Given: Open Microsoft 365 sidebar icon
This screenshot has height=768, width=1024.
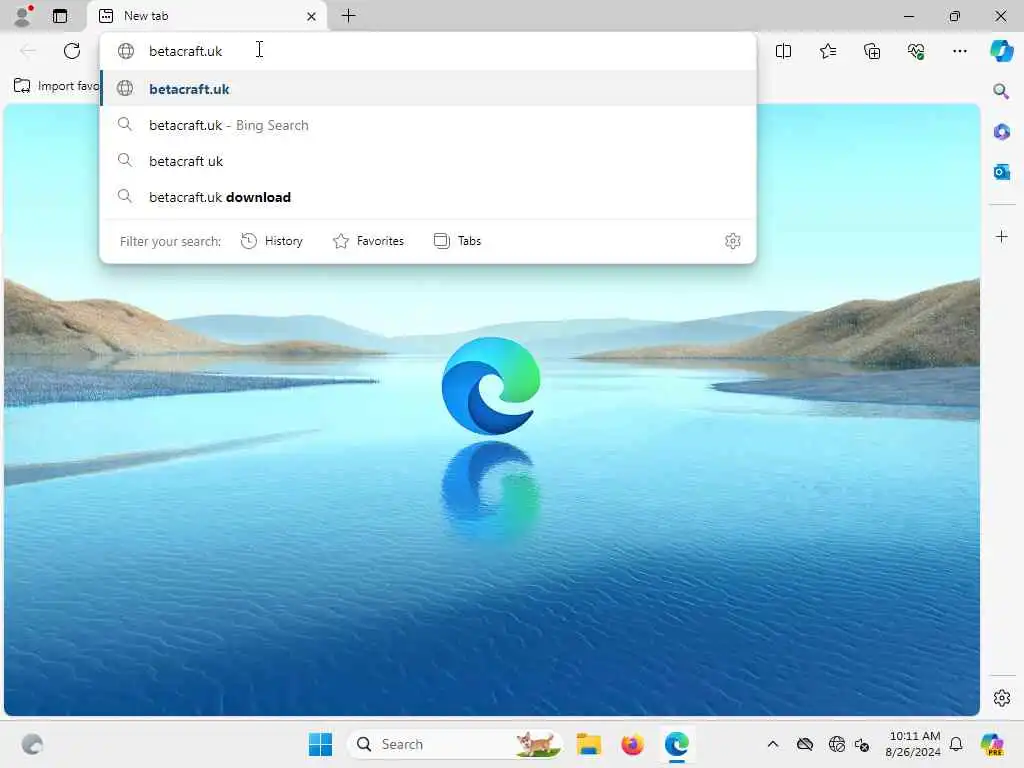Looking at the screenshot, I should pyautogui.click(x=1001, y=131).
